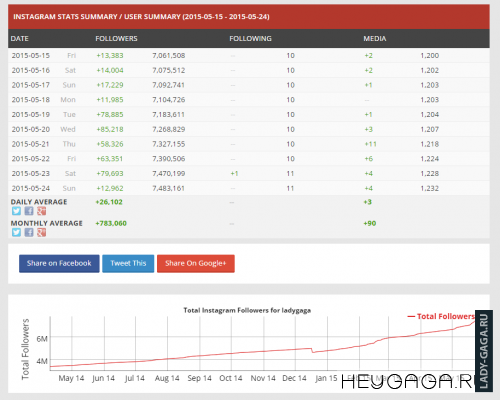Click May 14 label on chart axis
The width and height of the screenshot is (500, 400).
[71, 378]
